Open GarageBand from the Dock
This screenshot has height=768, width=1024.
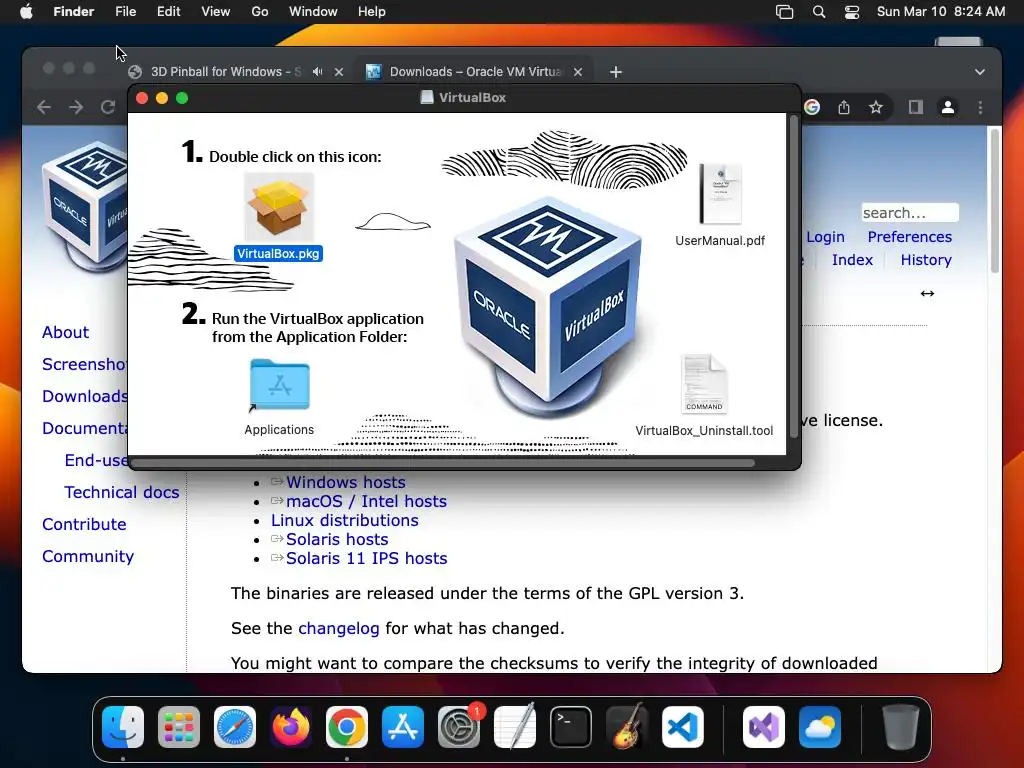pyautogui.click(x=627, y=727)
